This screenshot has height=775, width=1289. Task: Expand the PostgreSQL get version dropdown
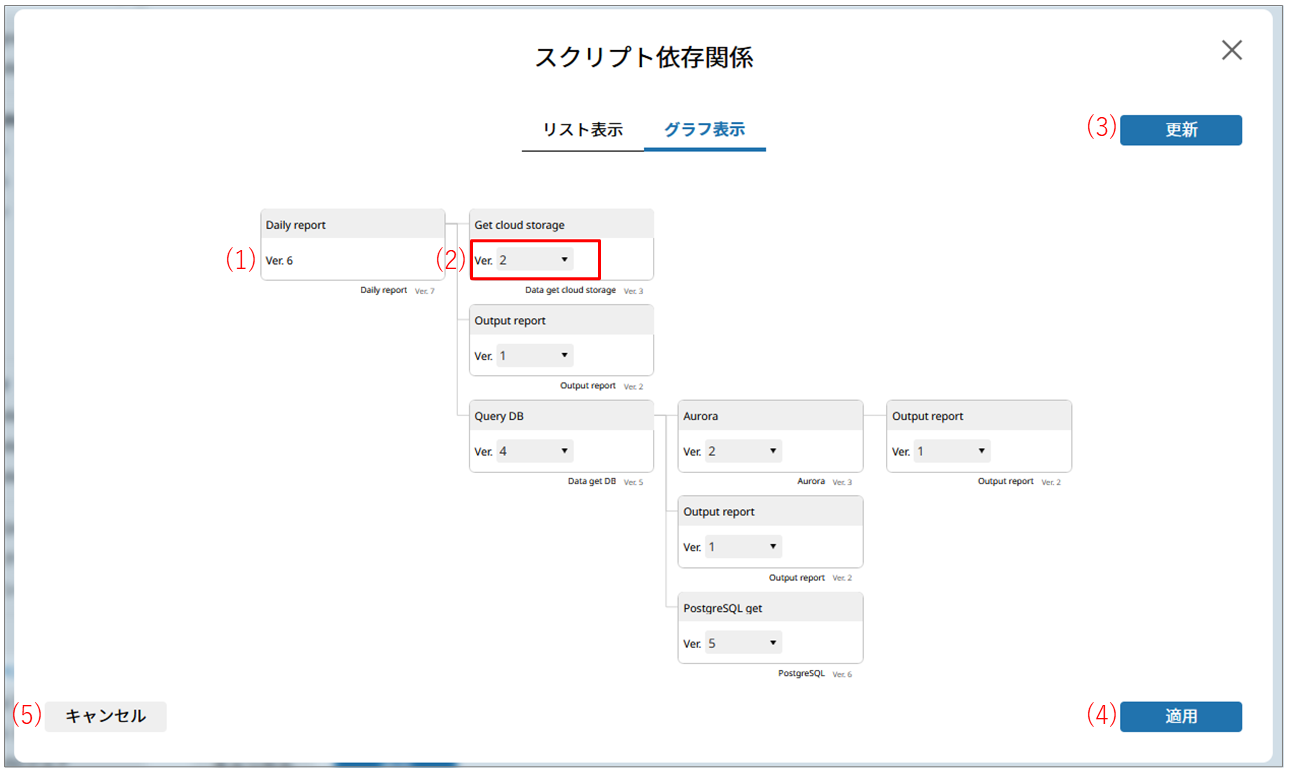[743, 643]
